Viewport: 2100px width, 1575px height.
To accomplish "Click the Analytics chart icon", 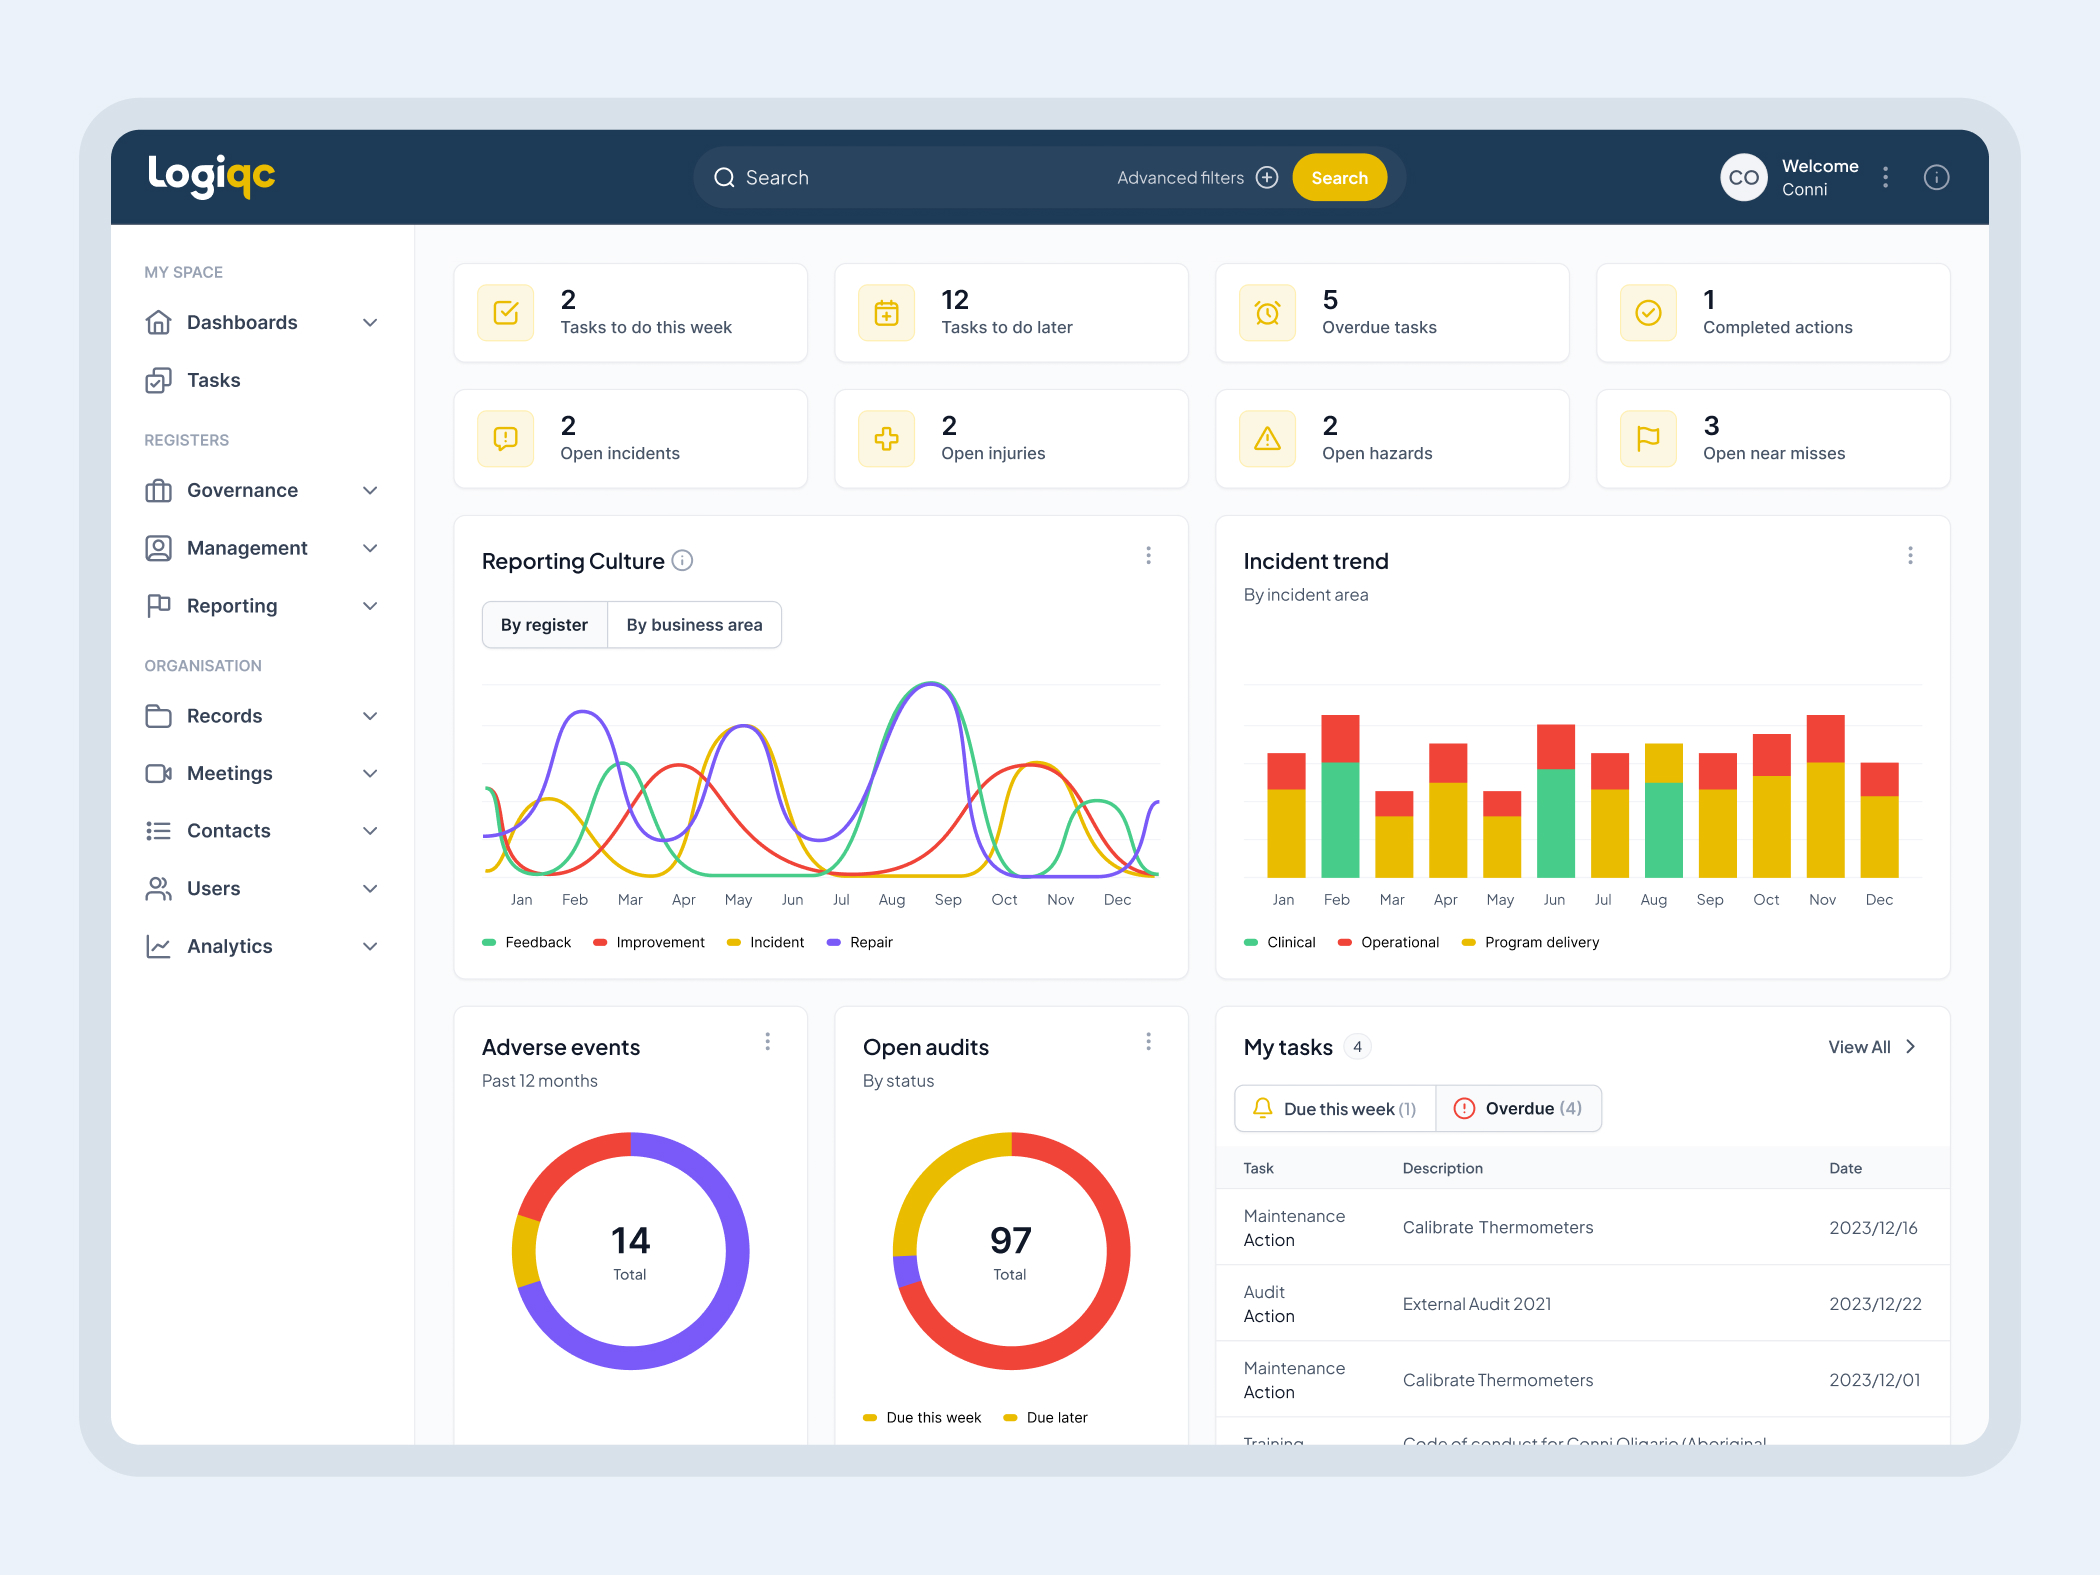I will (x=159, y=946).
